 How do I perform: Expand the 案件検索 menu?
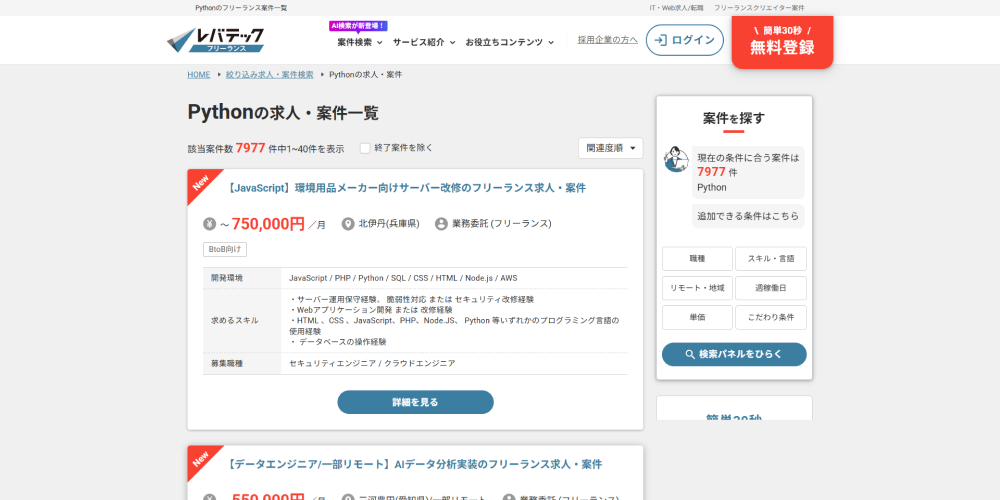point(360,42)
